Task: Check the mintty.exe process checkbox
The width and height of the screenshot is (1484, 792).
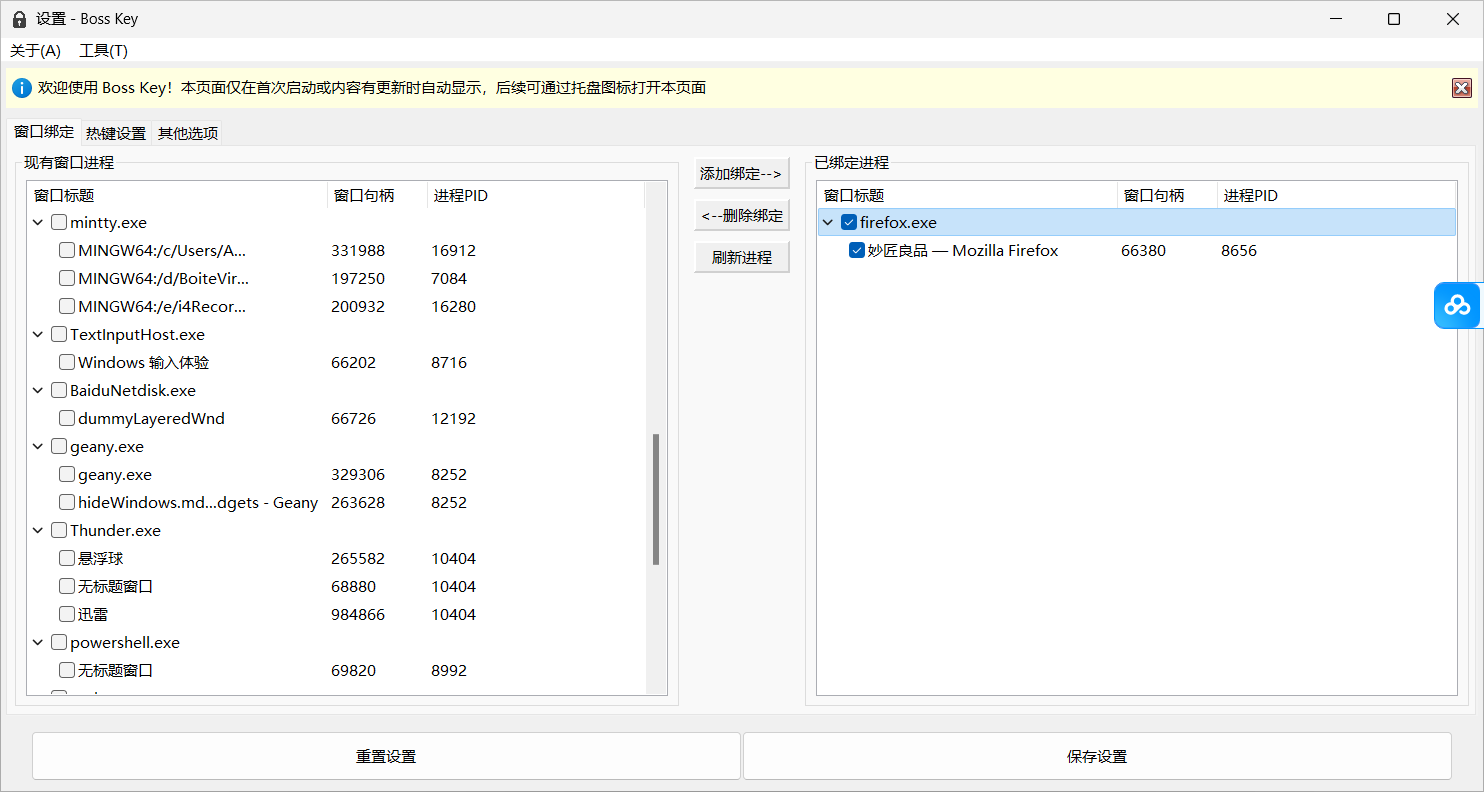Action: click(59, 222)
